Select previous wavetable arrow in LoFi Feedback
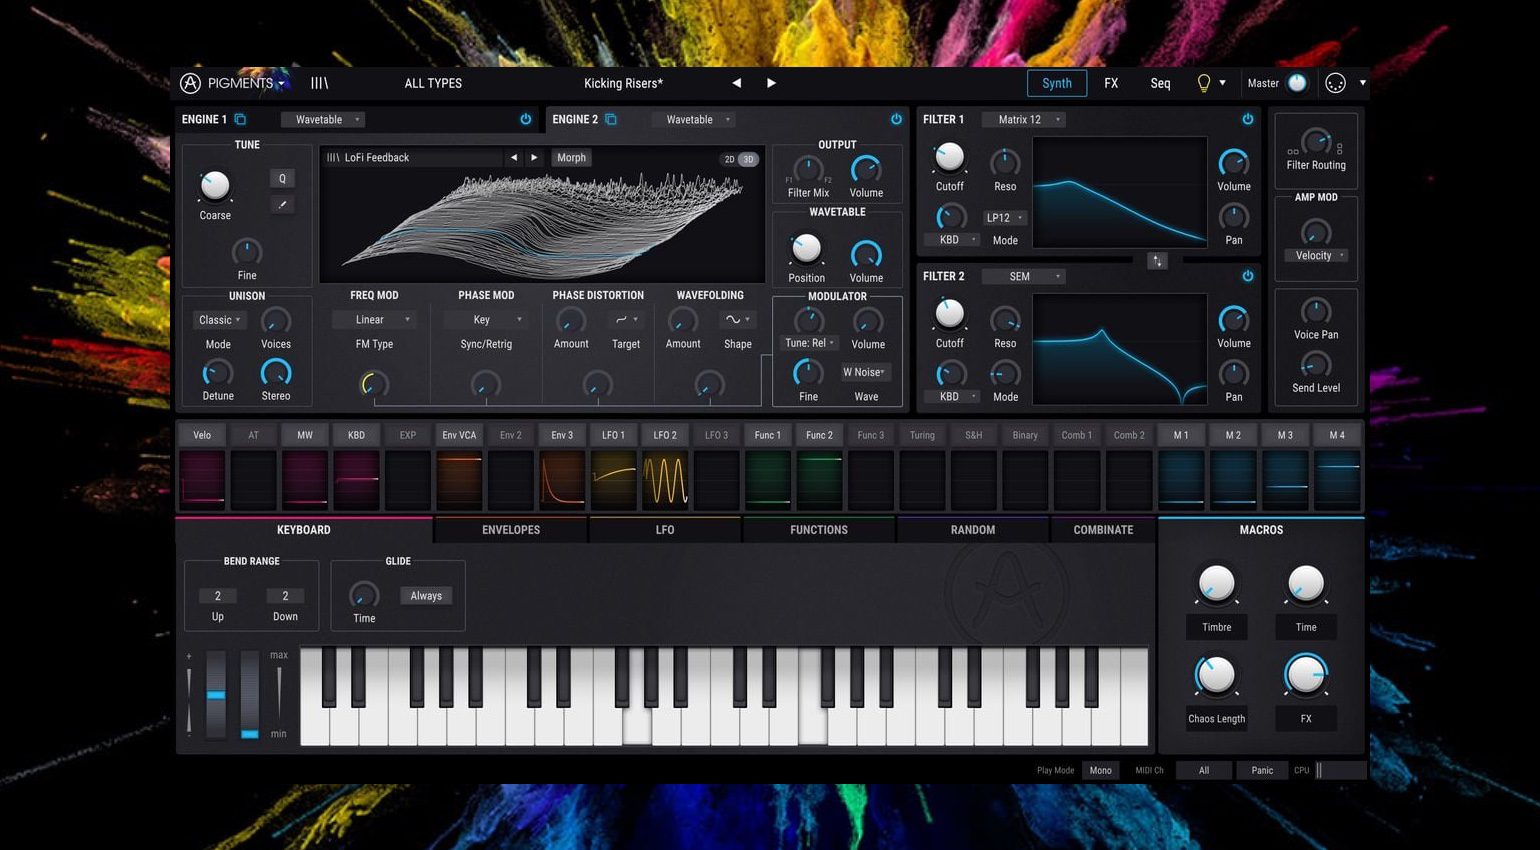1540x850 pixels. point(514,158)
